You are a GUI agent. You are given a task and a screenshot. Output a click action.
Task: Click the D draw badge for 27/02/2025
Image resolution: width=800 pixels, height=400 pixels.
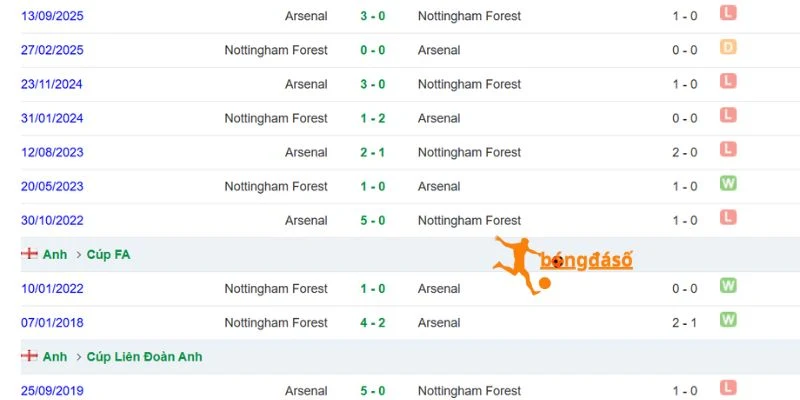pyautogui.click(x=728, y=47)
